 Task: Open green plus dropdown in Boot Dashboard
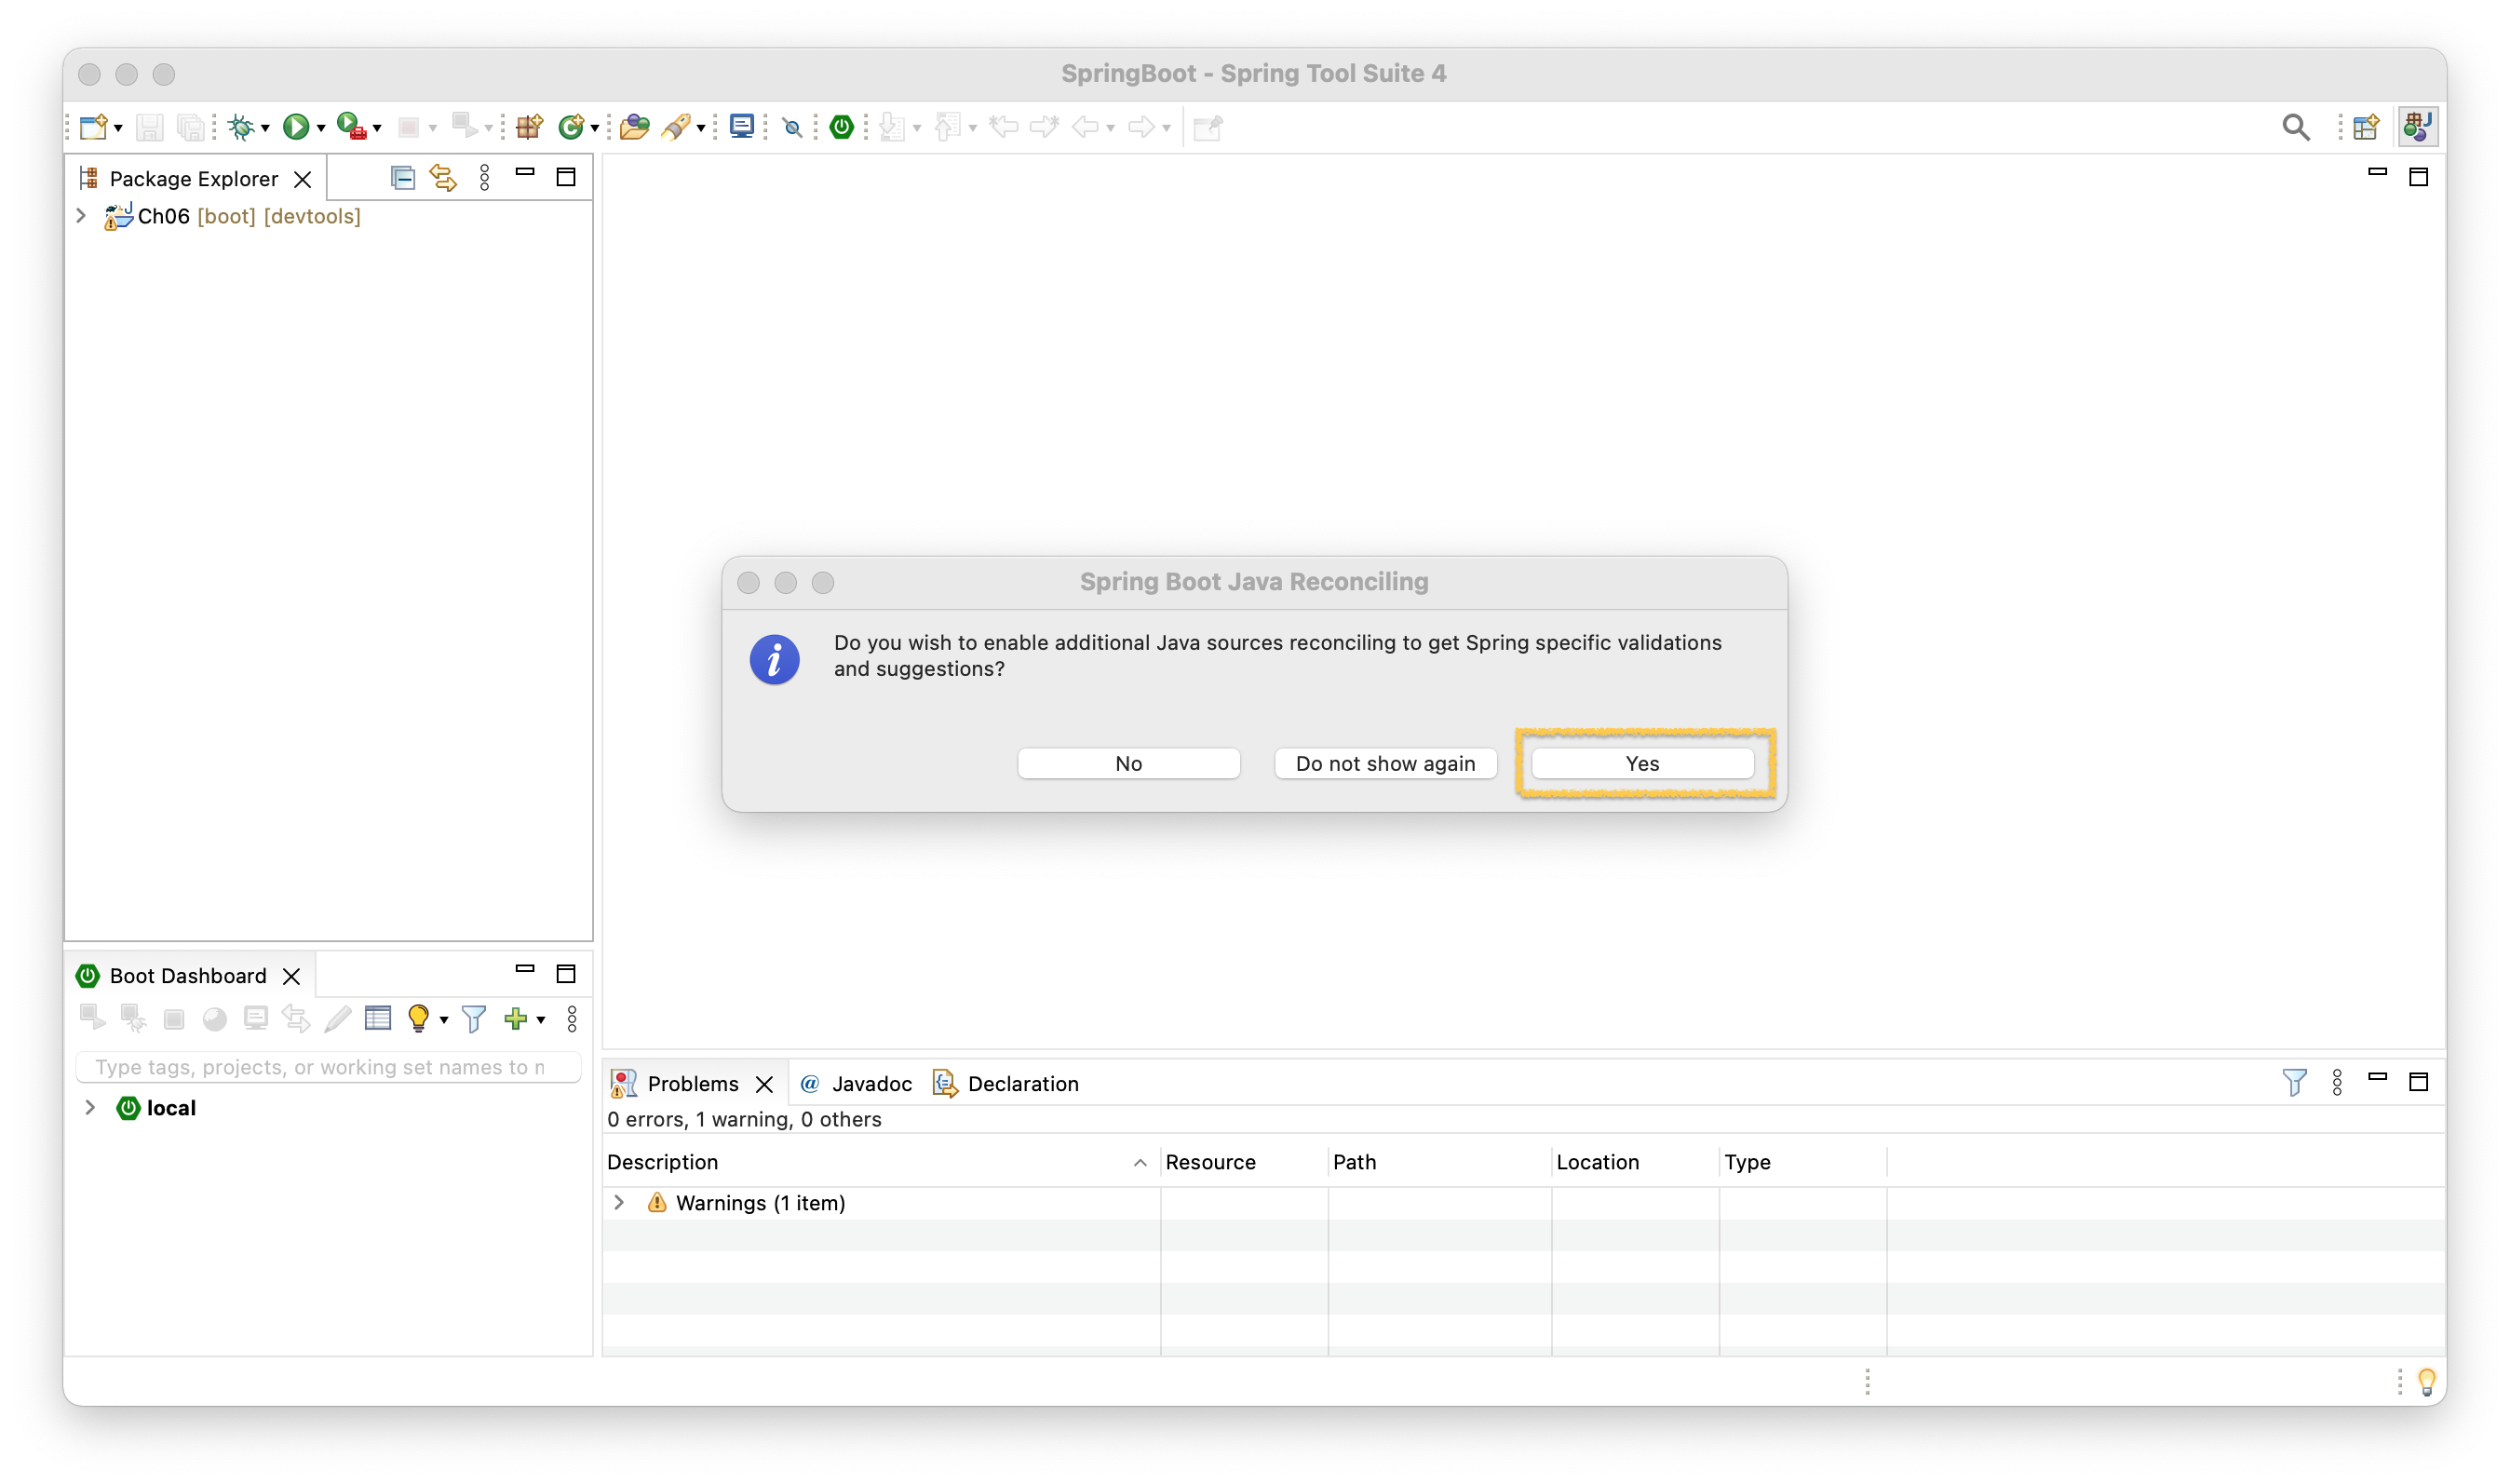pos(541,1020)
